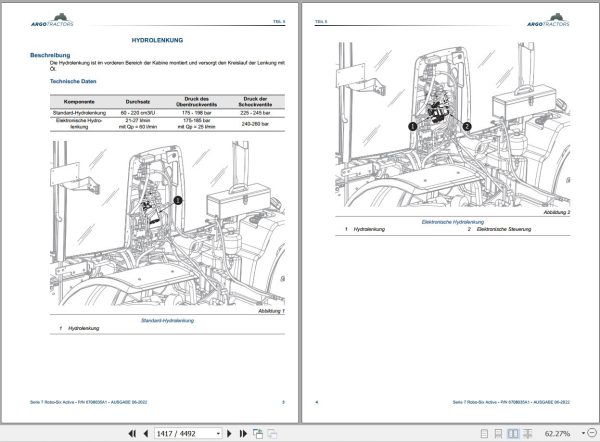Click the zoom out minus button
Screen dimensions: 600x442
[593, 433]
